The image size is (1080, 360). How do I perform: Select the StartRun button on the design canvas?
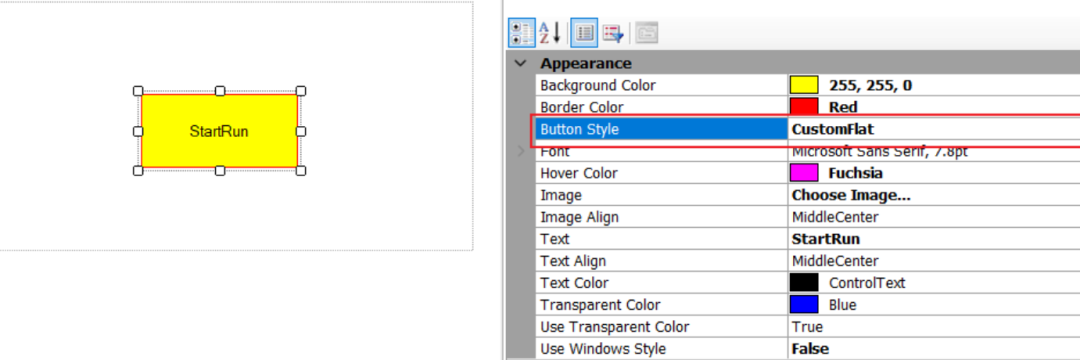[x=219, y=131]
